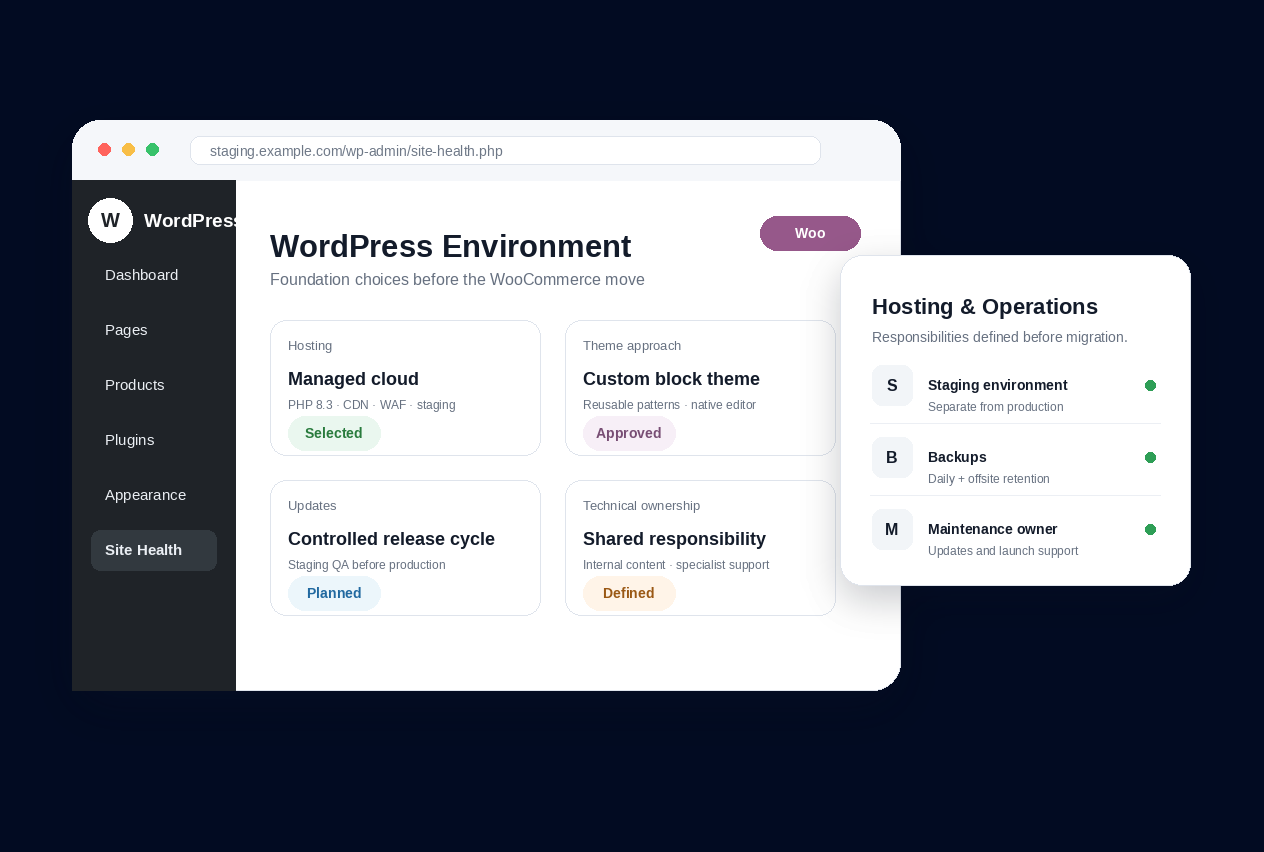Click the Hosting & Operations heading
Screen dimensions: 1264x852
coord(985,307)
